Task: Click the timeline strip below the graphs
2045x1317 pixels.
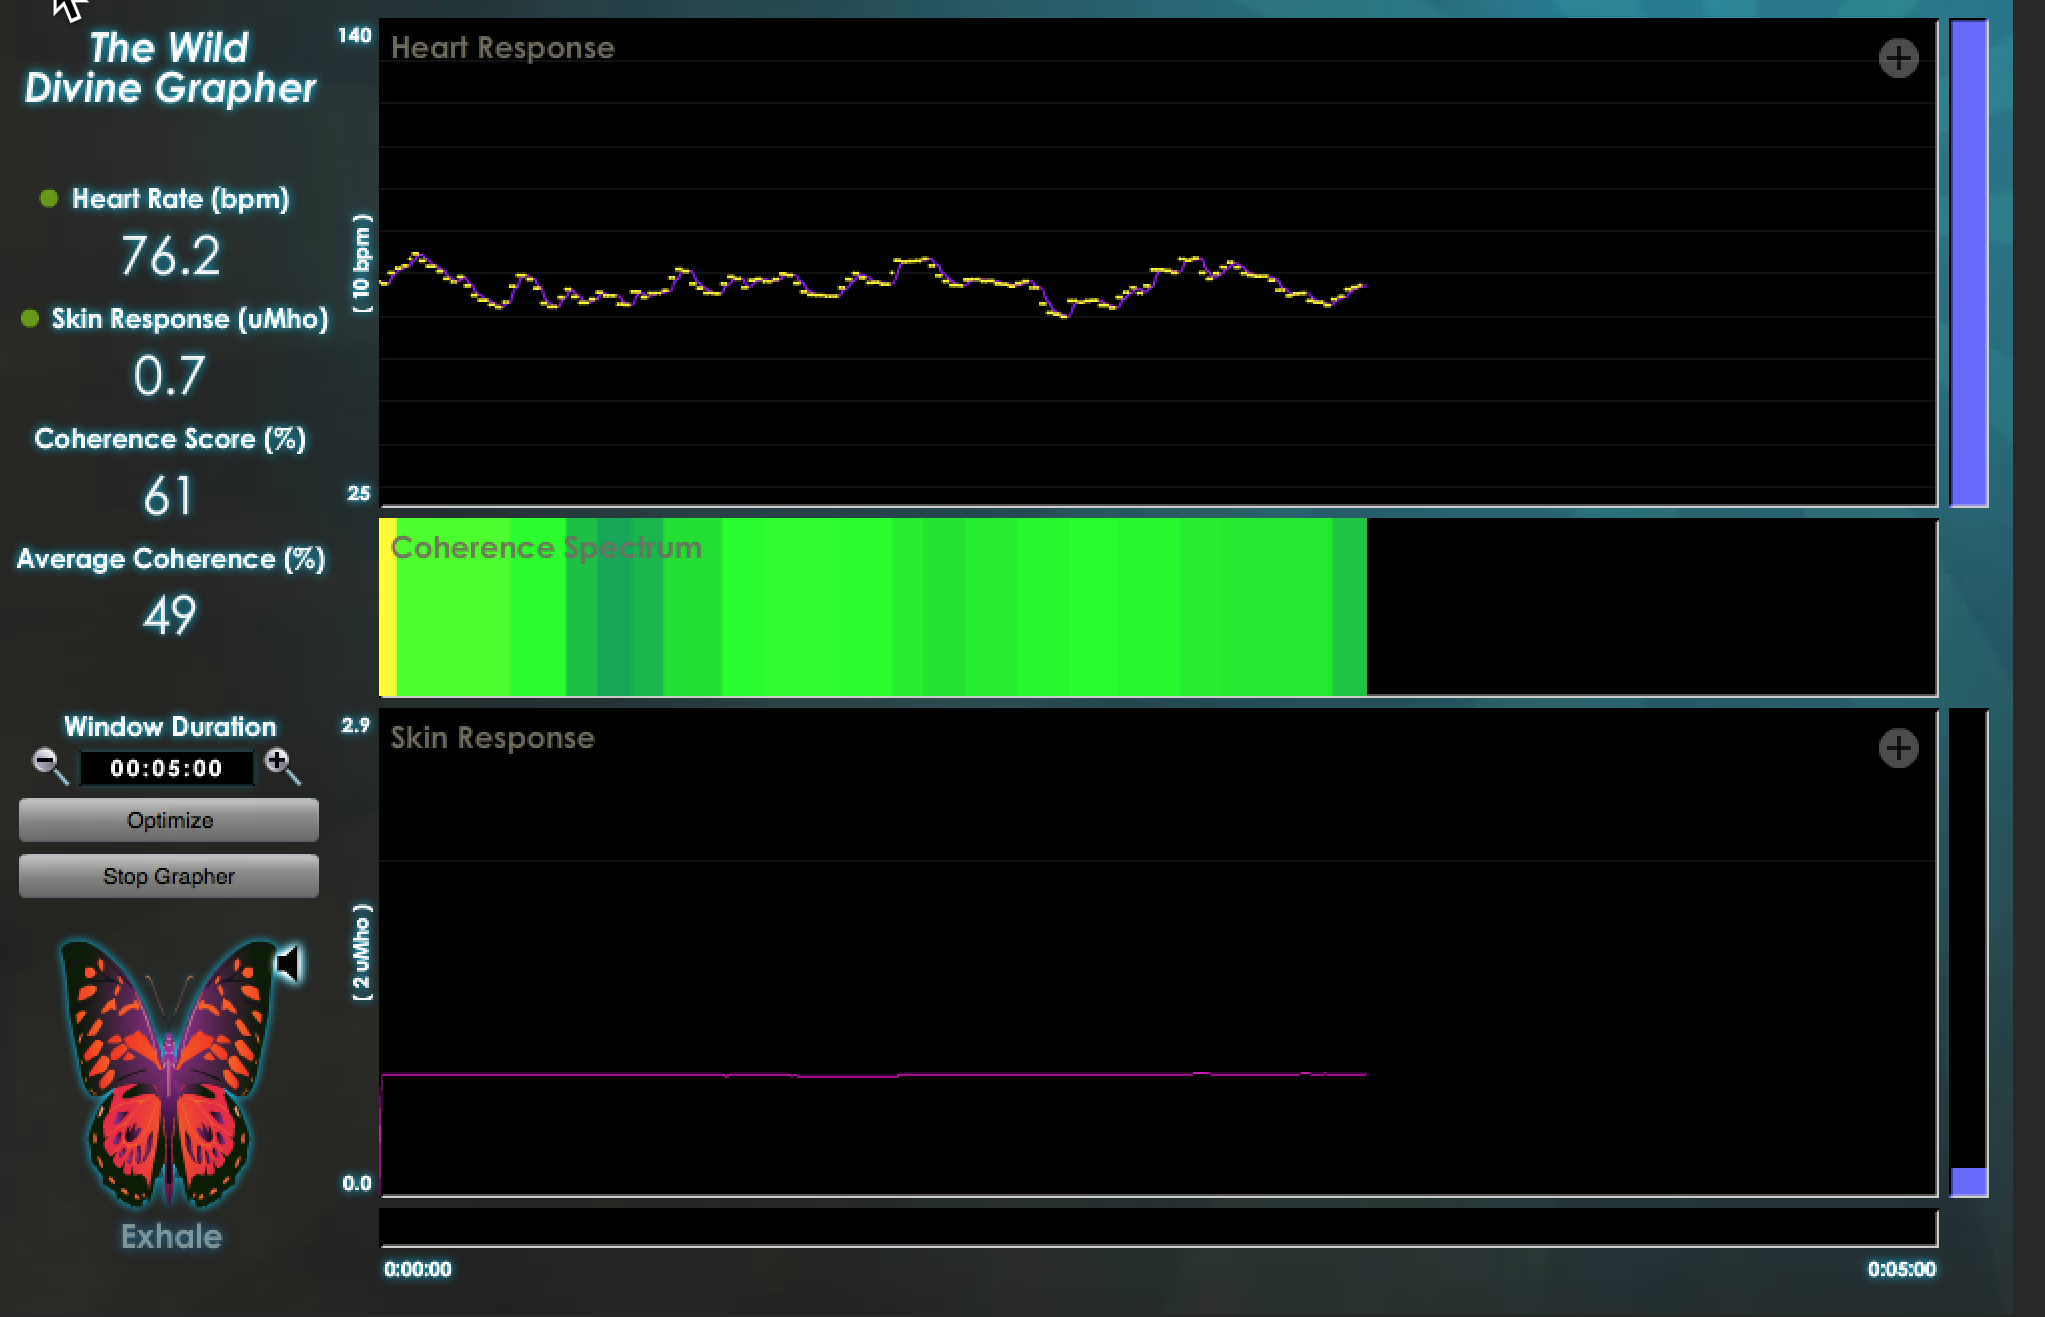Action: click(1157, 1228)
